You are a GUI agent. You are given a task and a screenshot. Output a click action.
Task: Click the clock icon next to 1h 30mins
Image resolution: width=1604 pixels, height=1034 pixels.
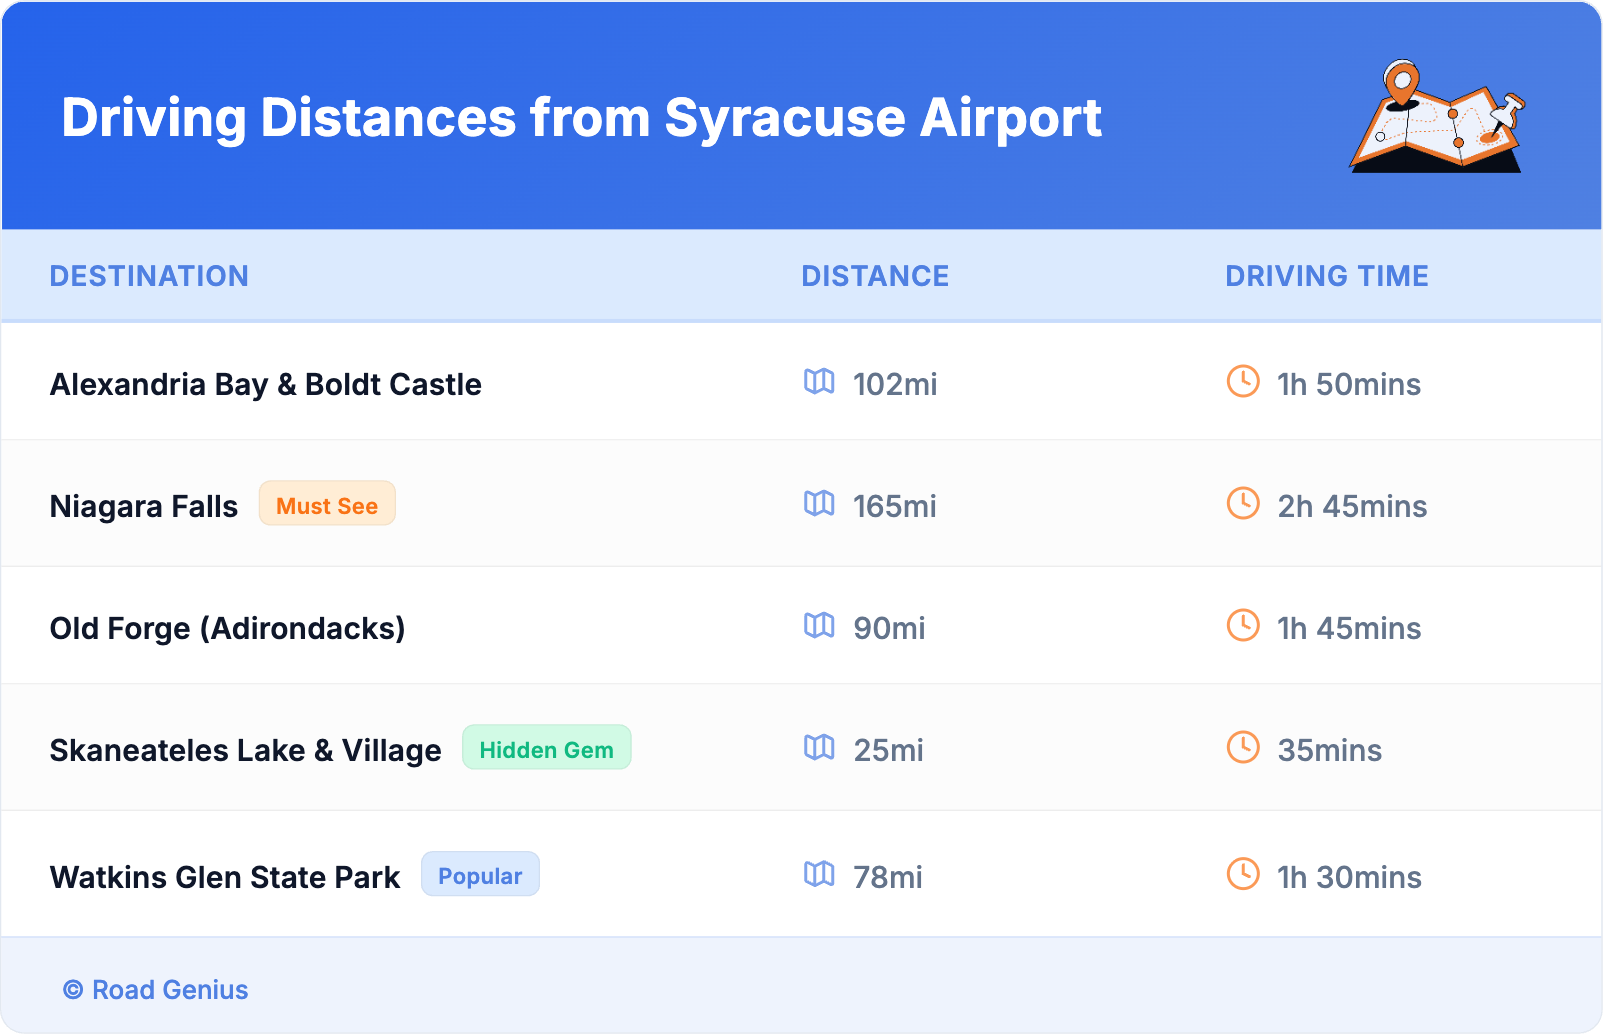(x=1243, y=875)
